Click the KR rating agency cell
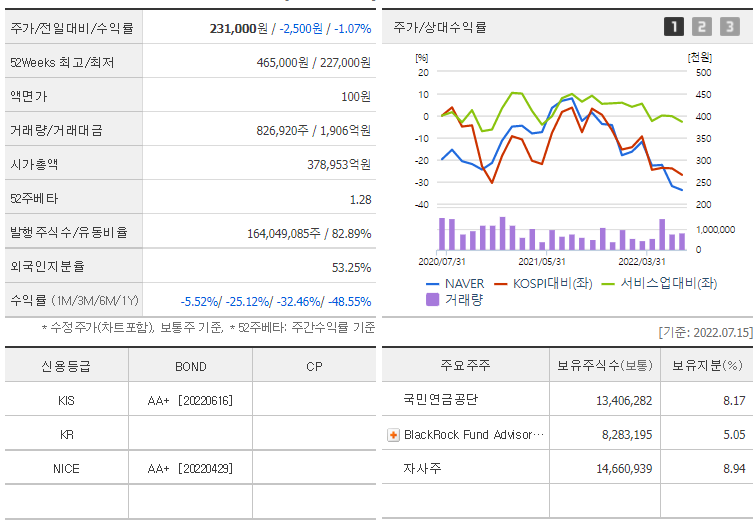Screen dimensions: 756x523 pyautogui.click(x=67, y=435)
